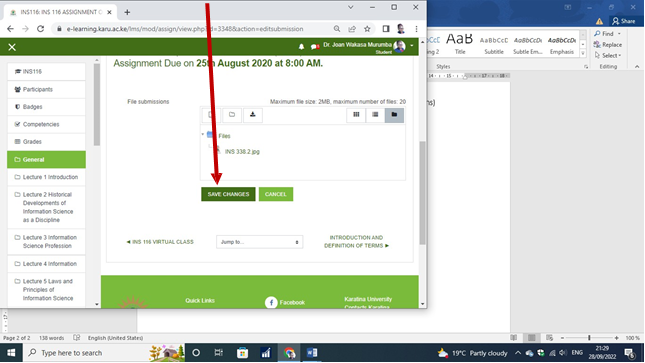Open Lecture 4 Information section
Screen dimensions: 645x363
(46, 264)
